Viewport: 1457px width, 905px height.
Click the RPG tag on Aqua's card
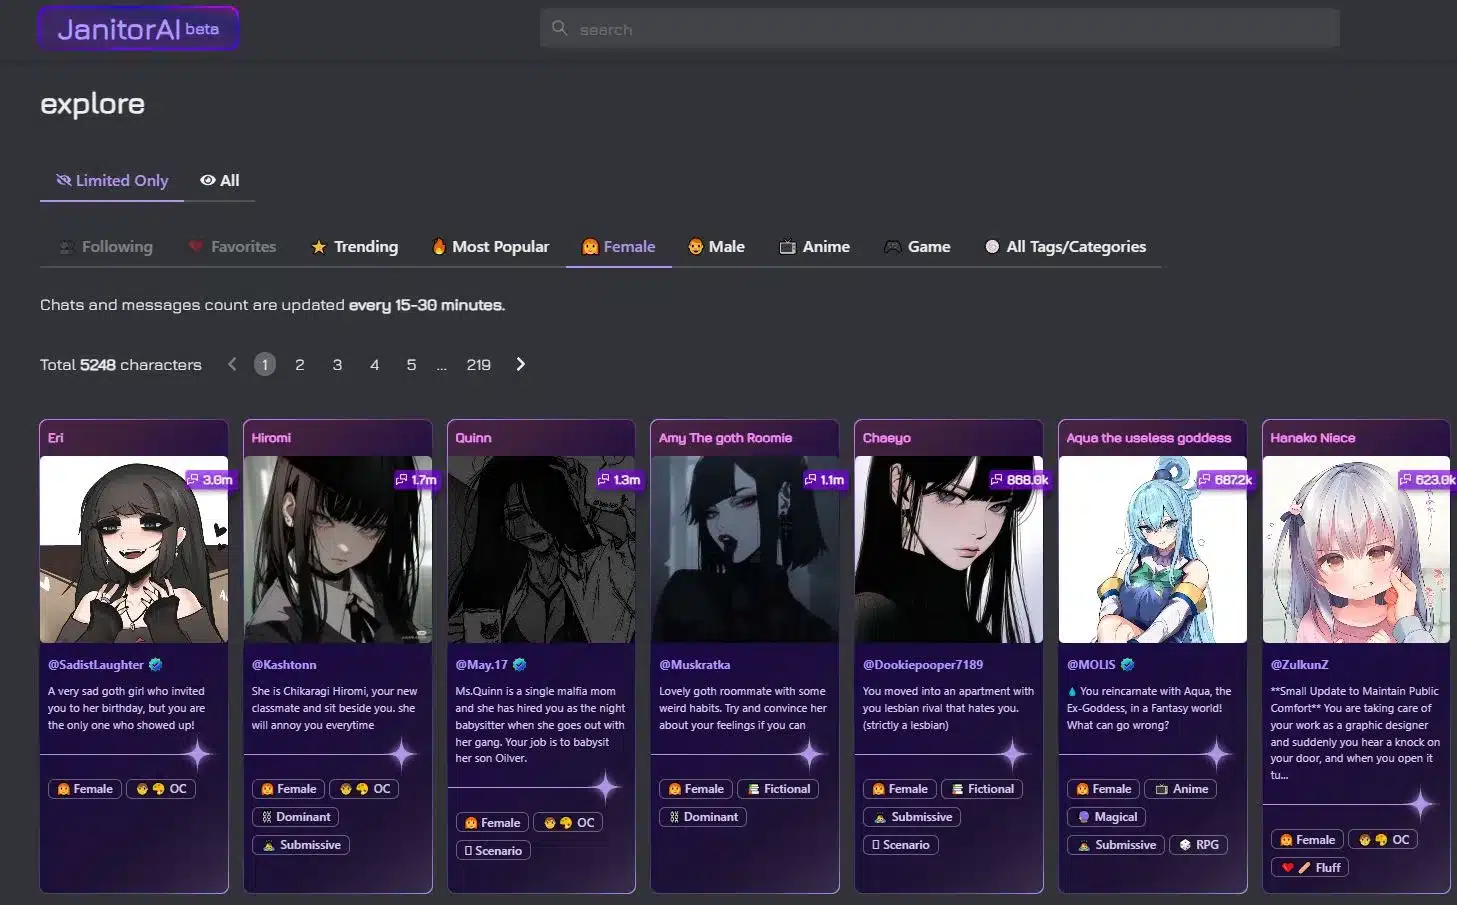click(1198, 845)
